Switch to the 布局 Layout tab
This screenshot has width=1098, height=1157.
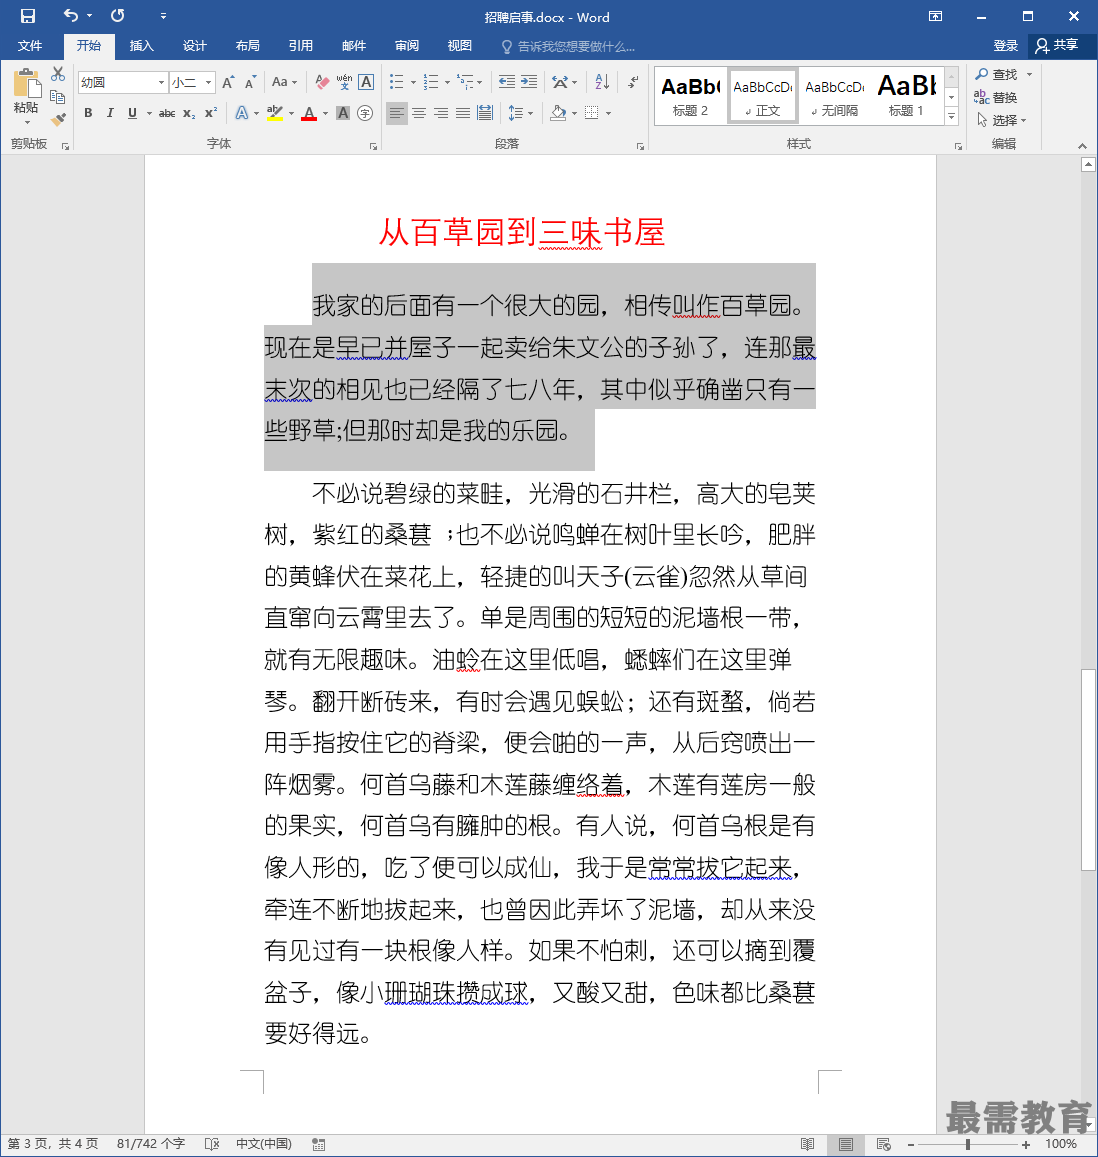(248, 46)
